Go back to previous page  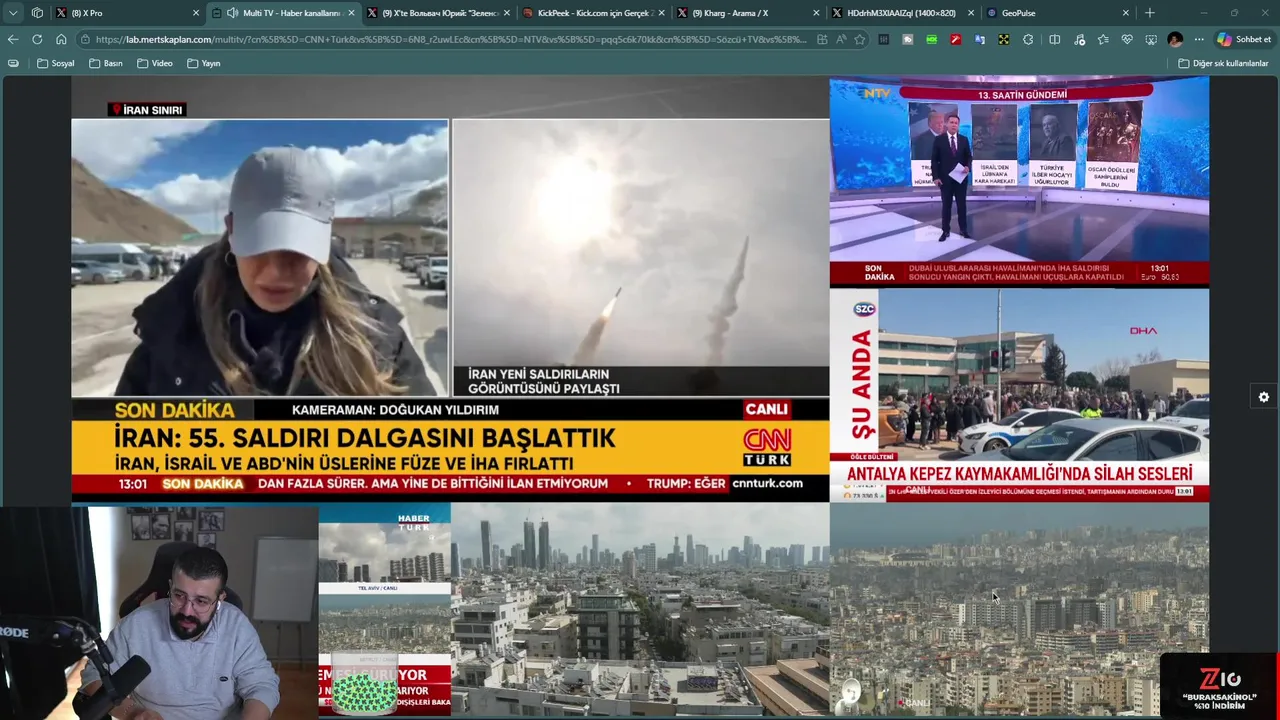click(x=13, y=39)
